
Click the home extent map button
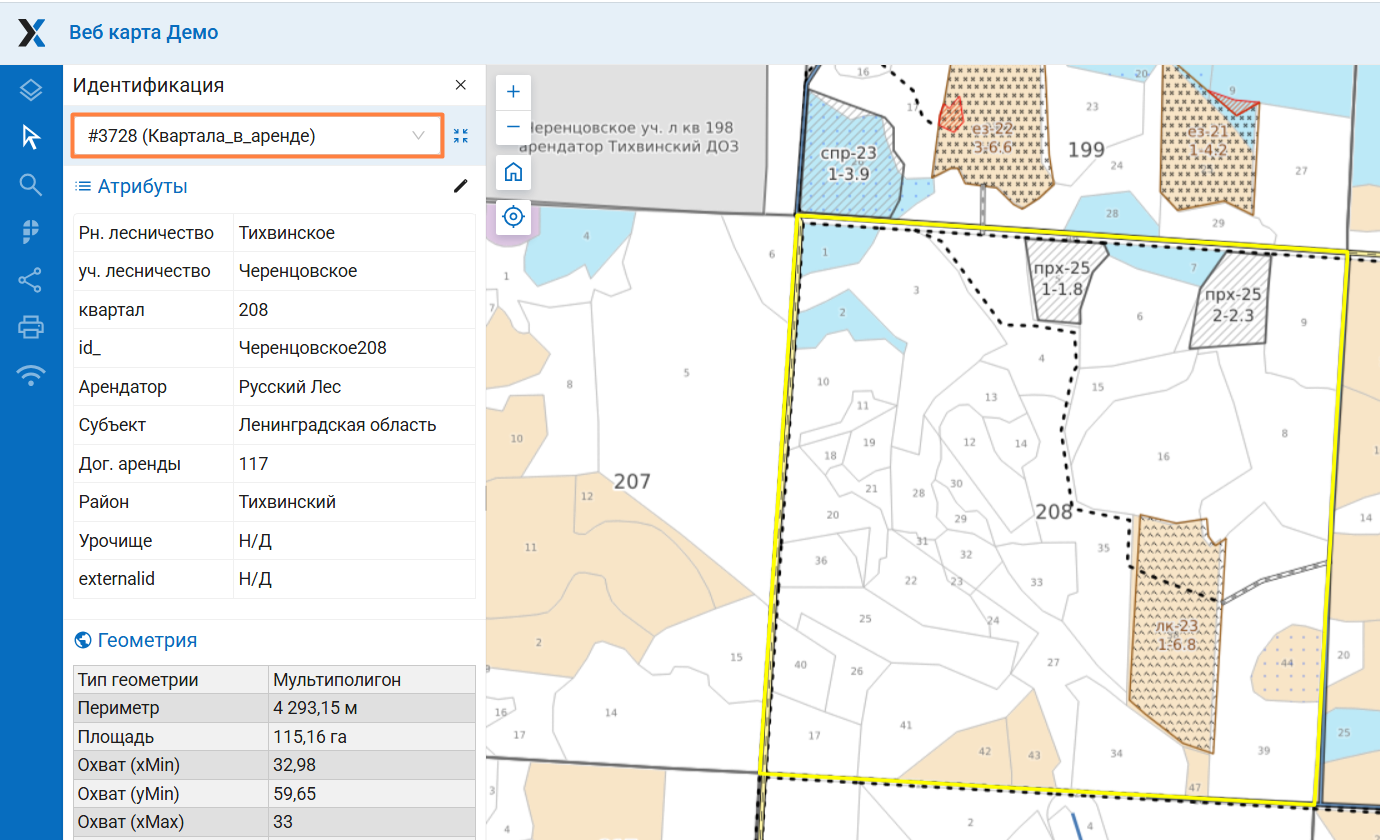[x=513, y=172]
